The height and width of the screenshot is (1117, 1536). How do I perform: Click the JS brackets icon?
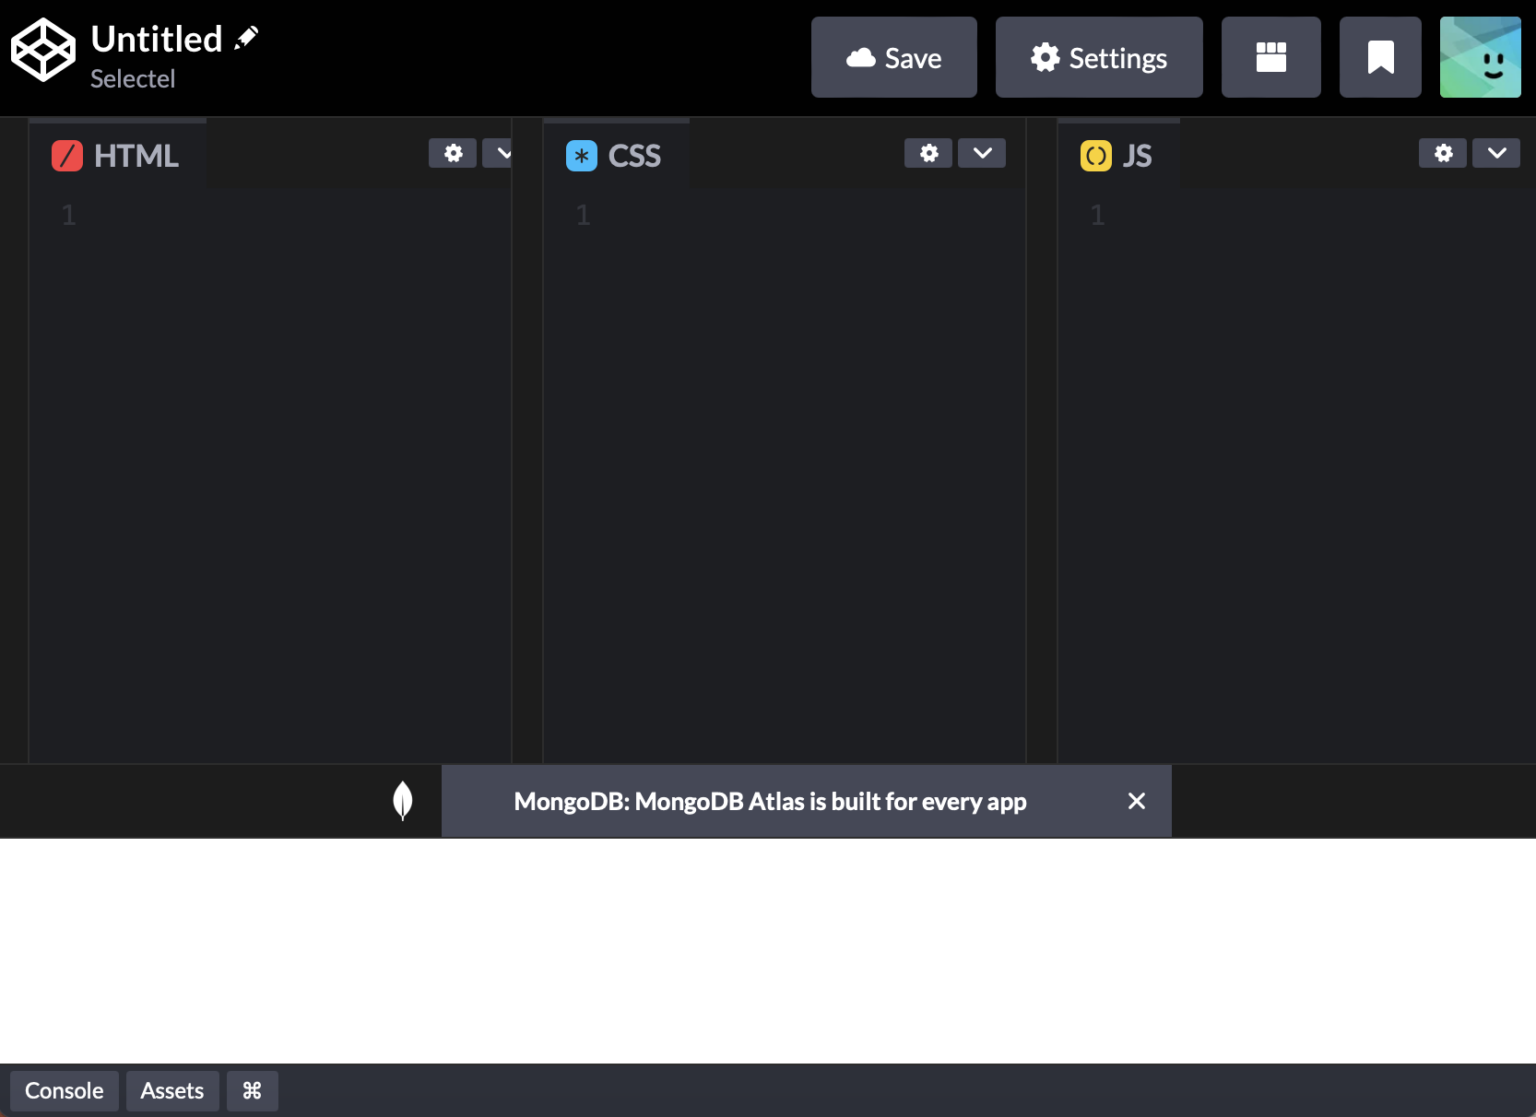(1096, 155)
